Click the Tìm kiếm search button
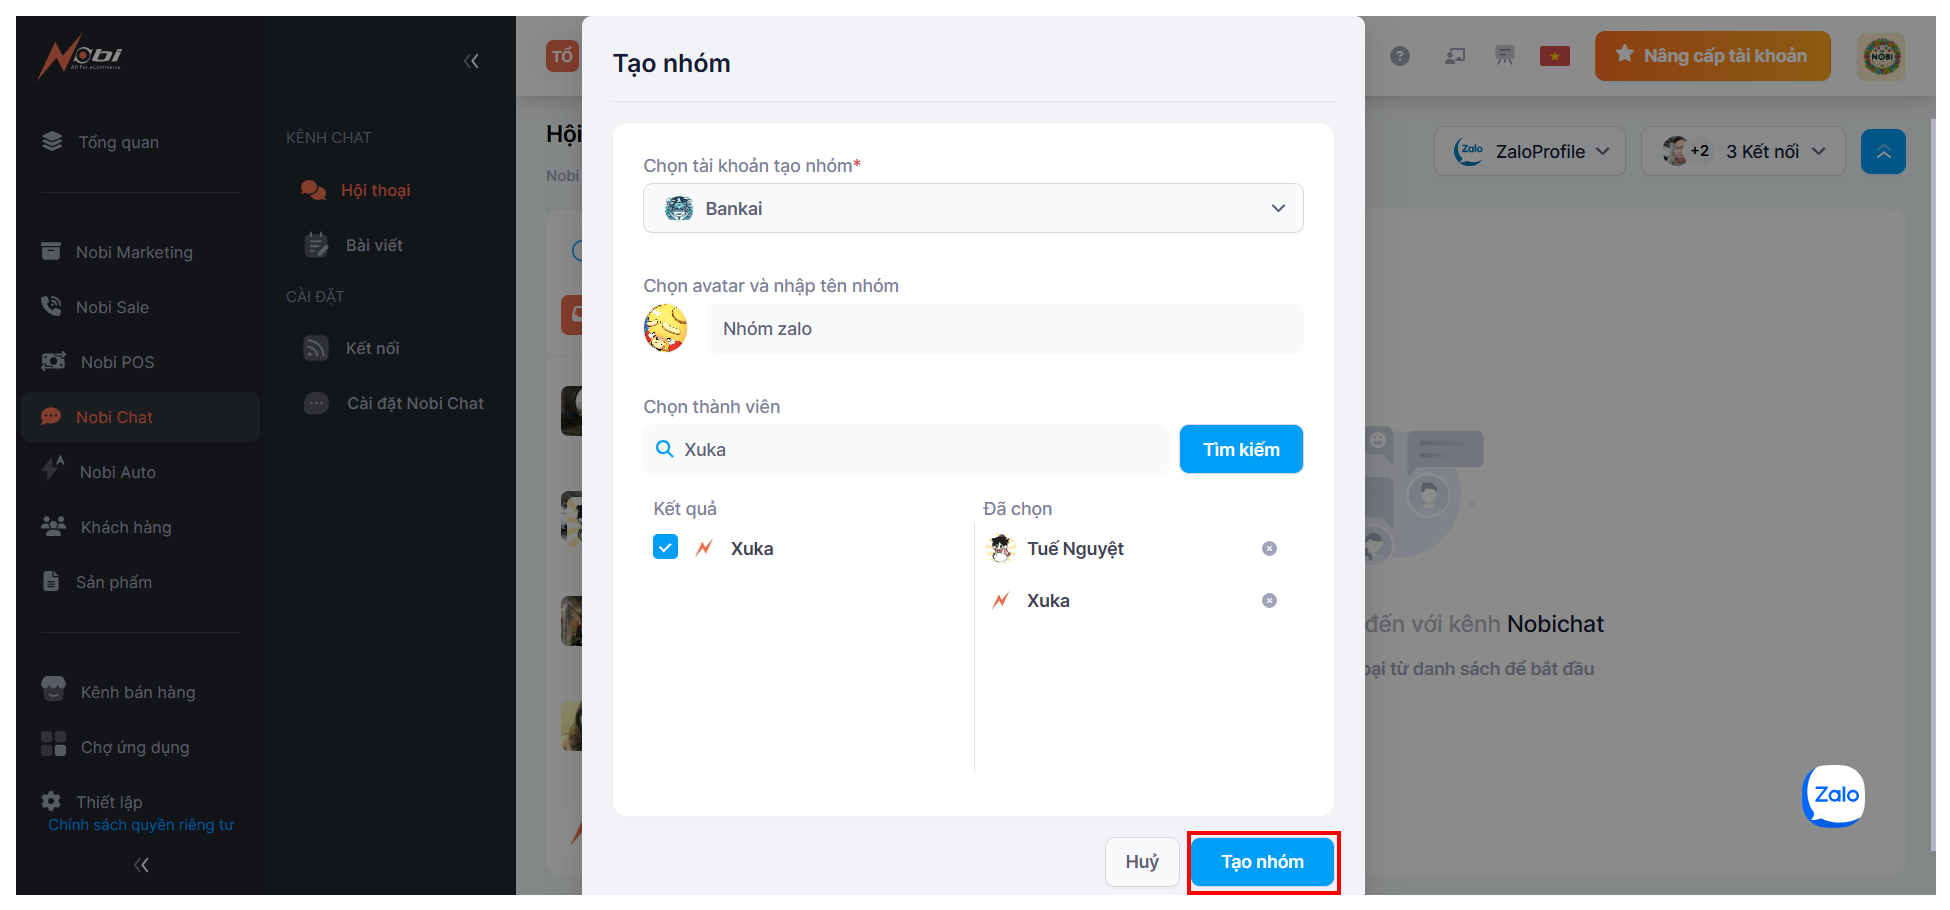1950x910 pixels. click(1241, 449)
